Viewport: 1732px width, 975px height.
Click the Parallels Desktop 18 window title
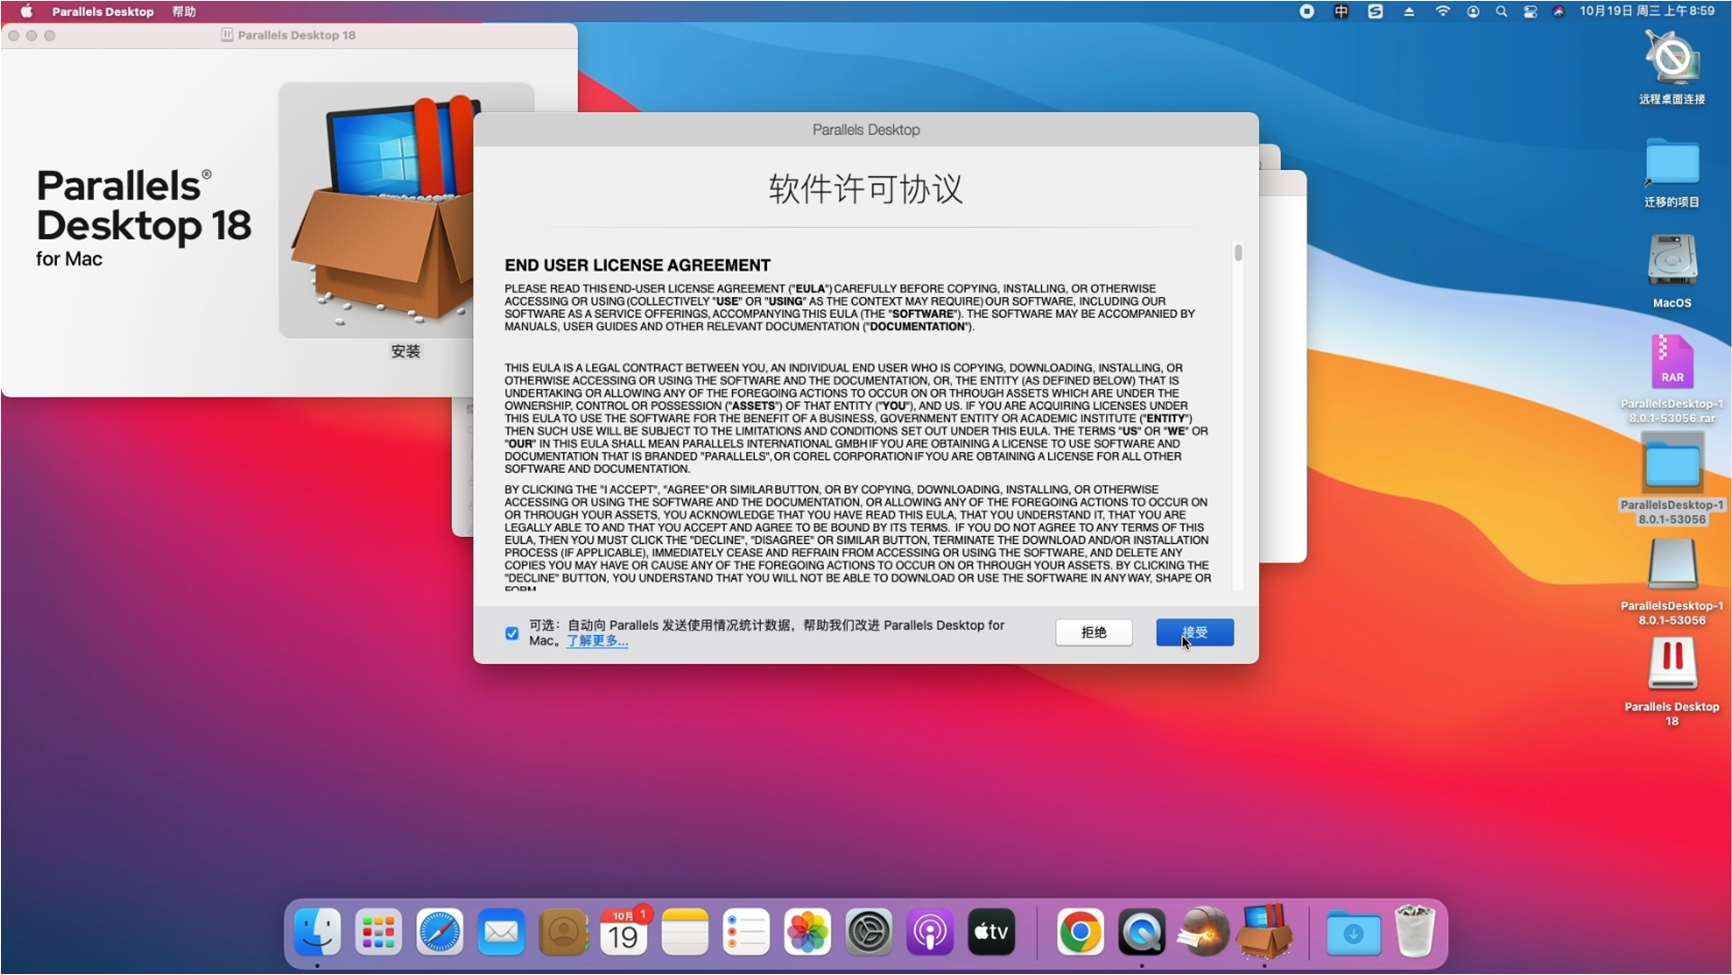pos(296,35)
